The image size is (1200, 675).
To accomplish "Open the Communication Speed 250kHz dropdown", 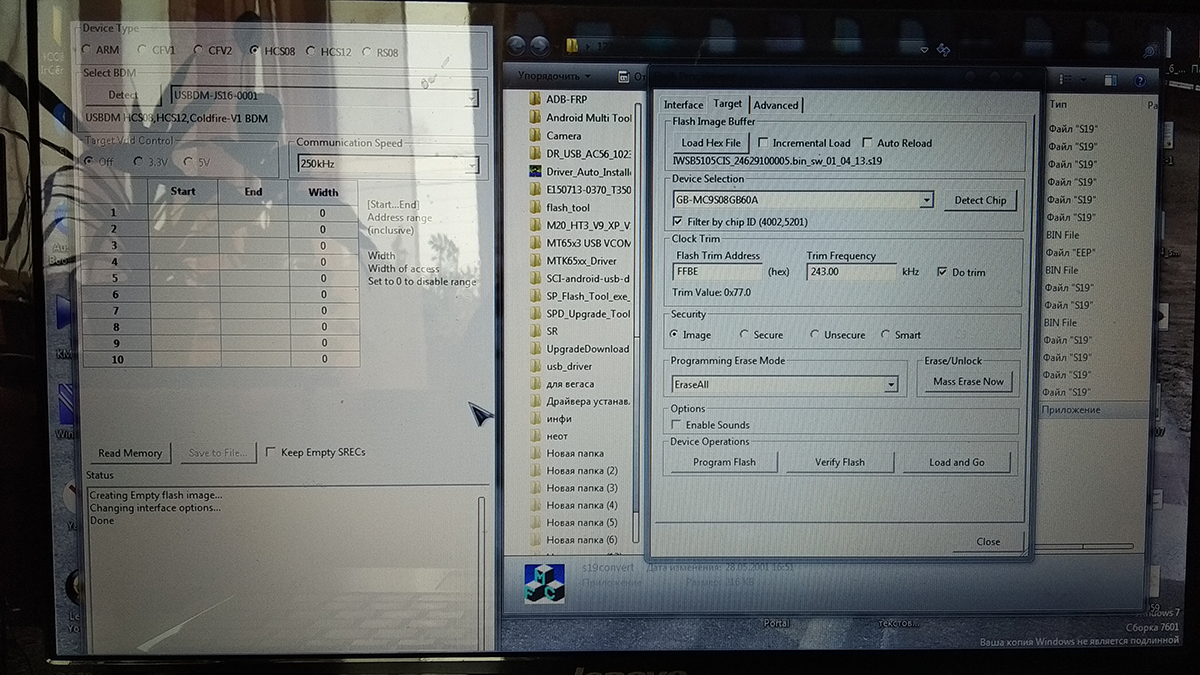I will (472, 165).
